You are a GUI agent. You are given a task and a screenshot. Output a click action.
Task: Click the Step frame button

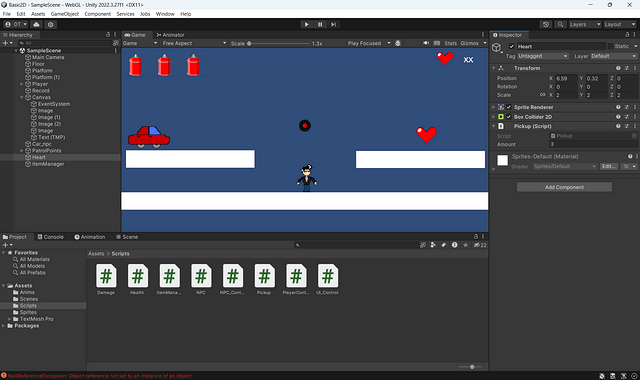[333, 24]
